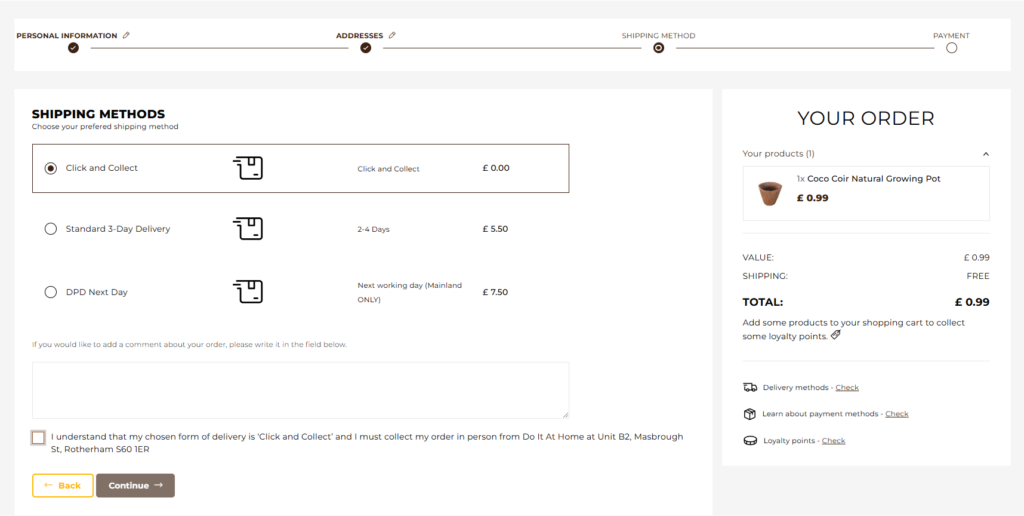Go back with the Back button
Screen dimensions: 1024x516
(x=63, y=485)
